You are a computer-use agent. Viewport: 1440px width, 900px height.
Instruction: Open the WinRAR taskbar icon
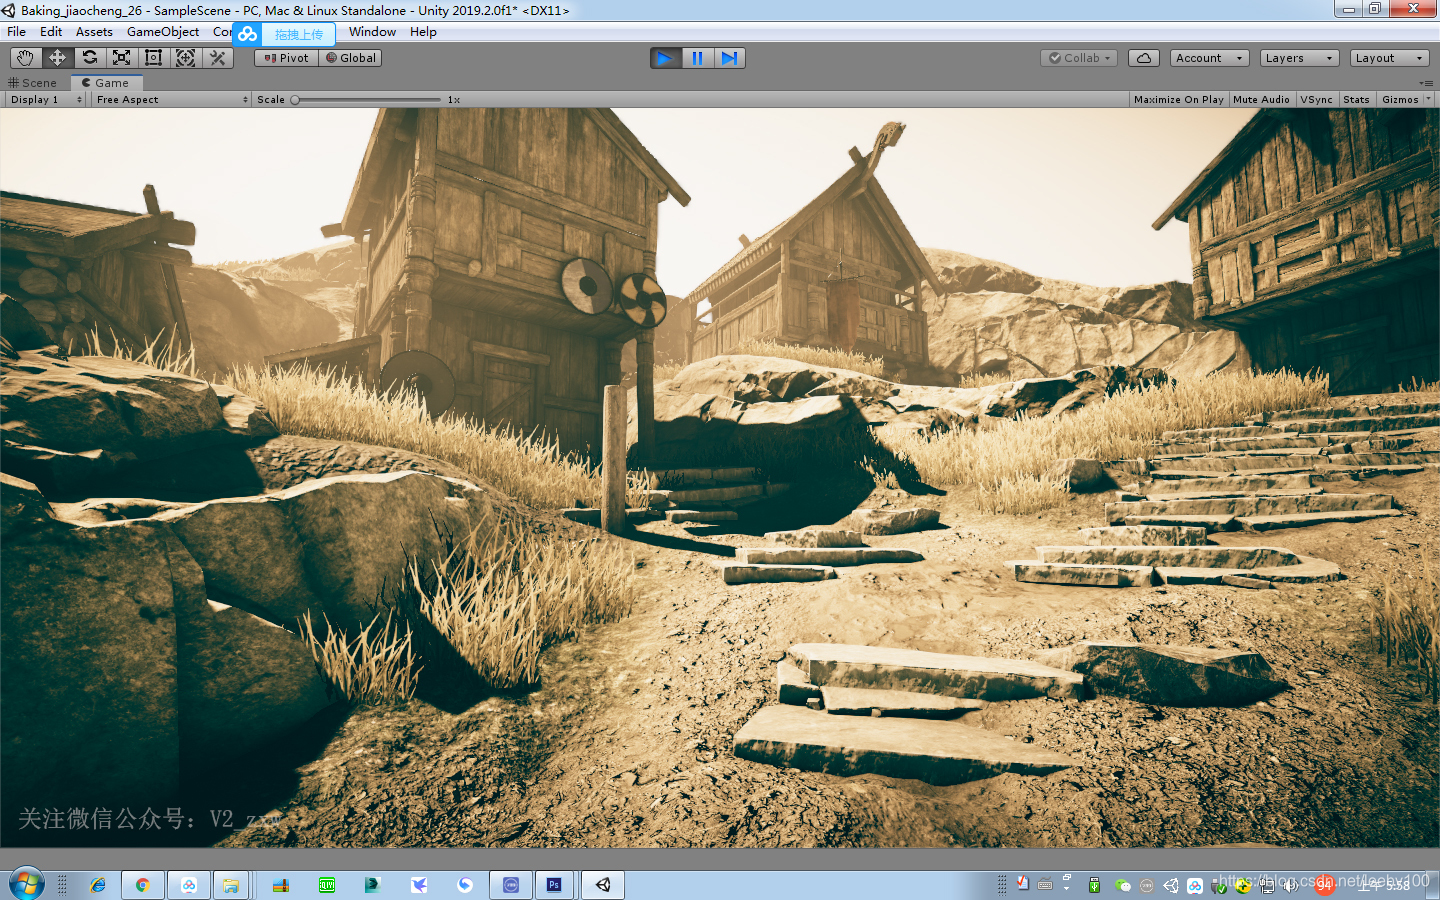(x=281, y=885)
